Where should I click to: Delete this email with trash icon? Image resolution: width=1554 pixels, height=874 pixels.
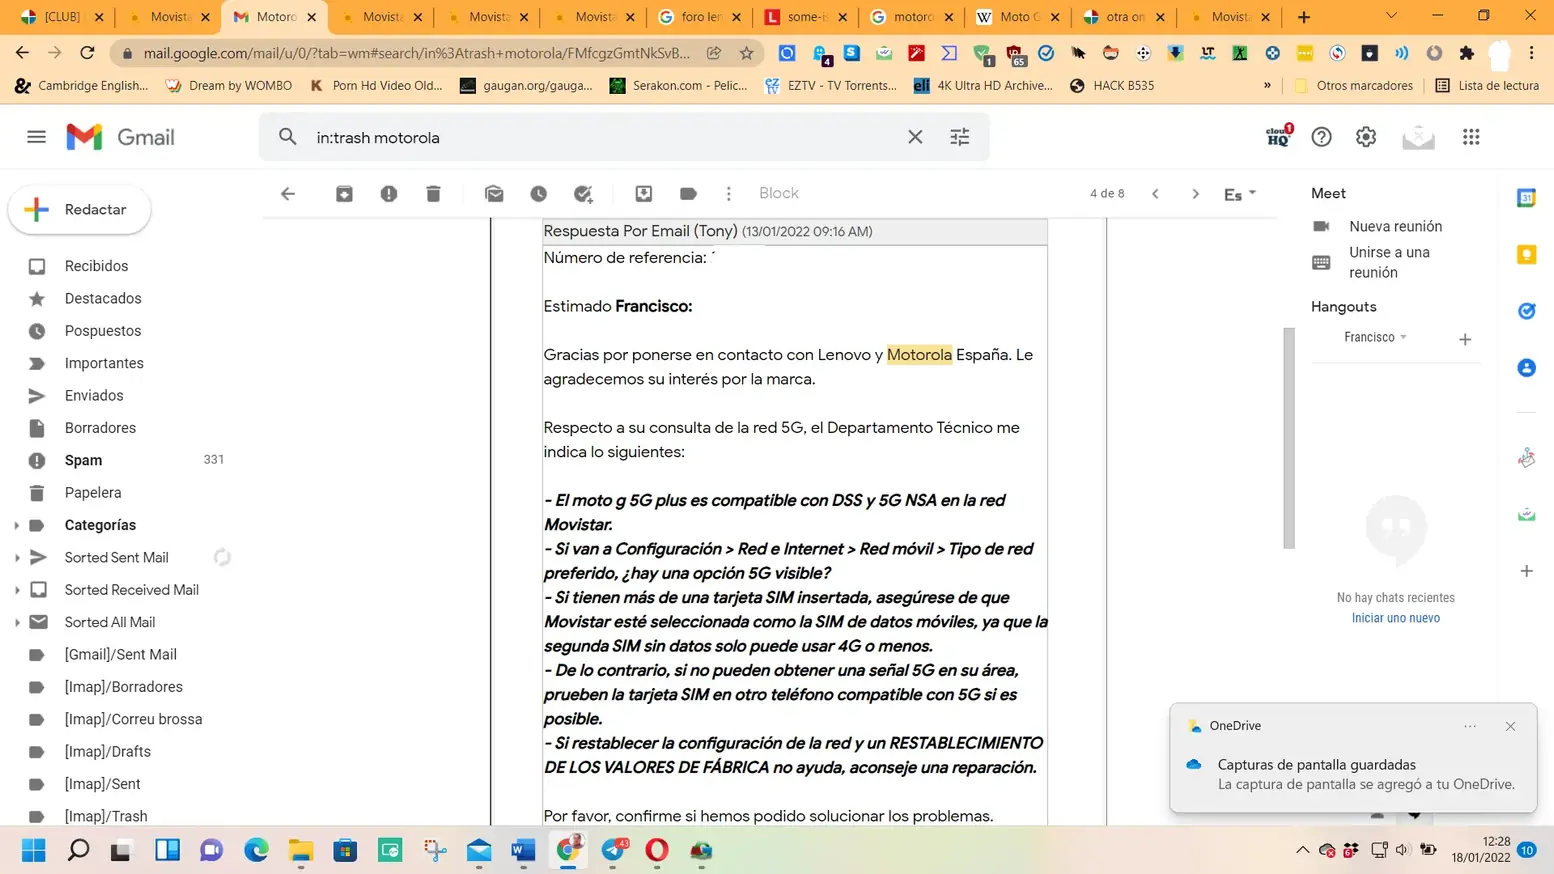pos(433,194)
